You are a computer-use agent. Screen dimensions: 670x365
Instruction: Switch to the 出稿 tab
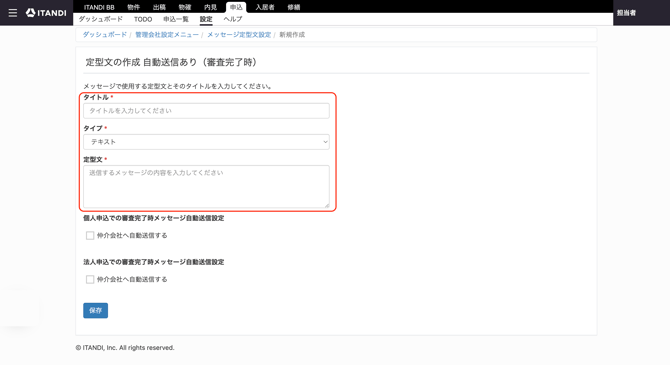click(159, 7)
